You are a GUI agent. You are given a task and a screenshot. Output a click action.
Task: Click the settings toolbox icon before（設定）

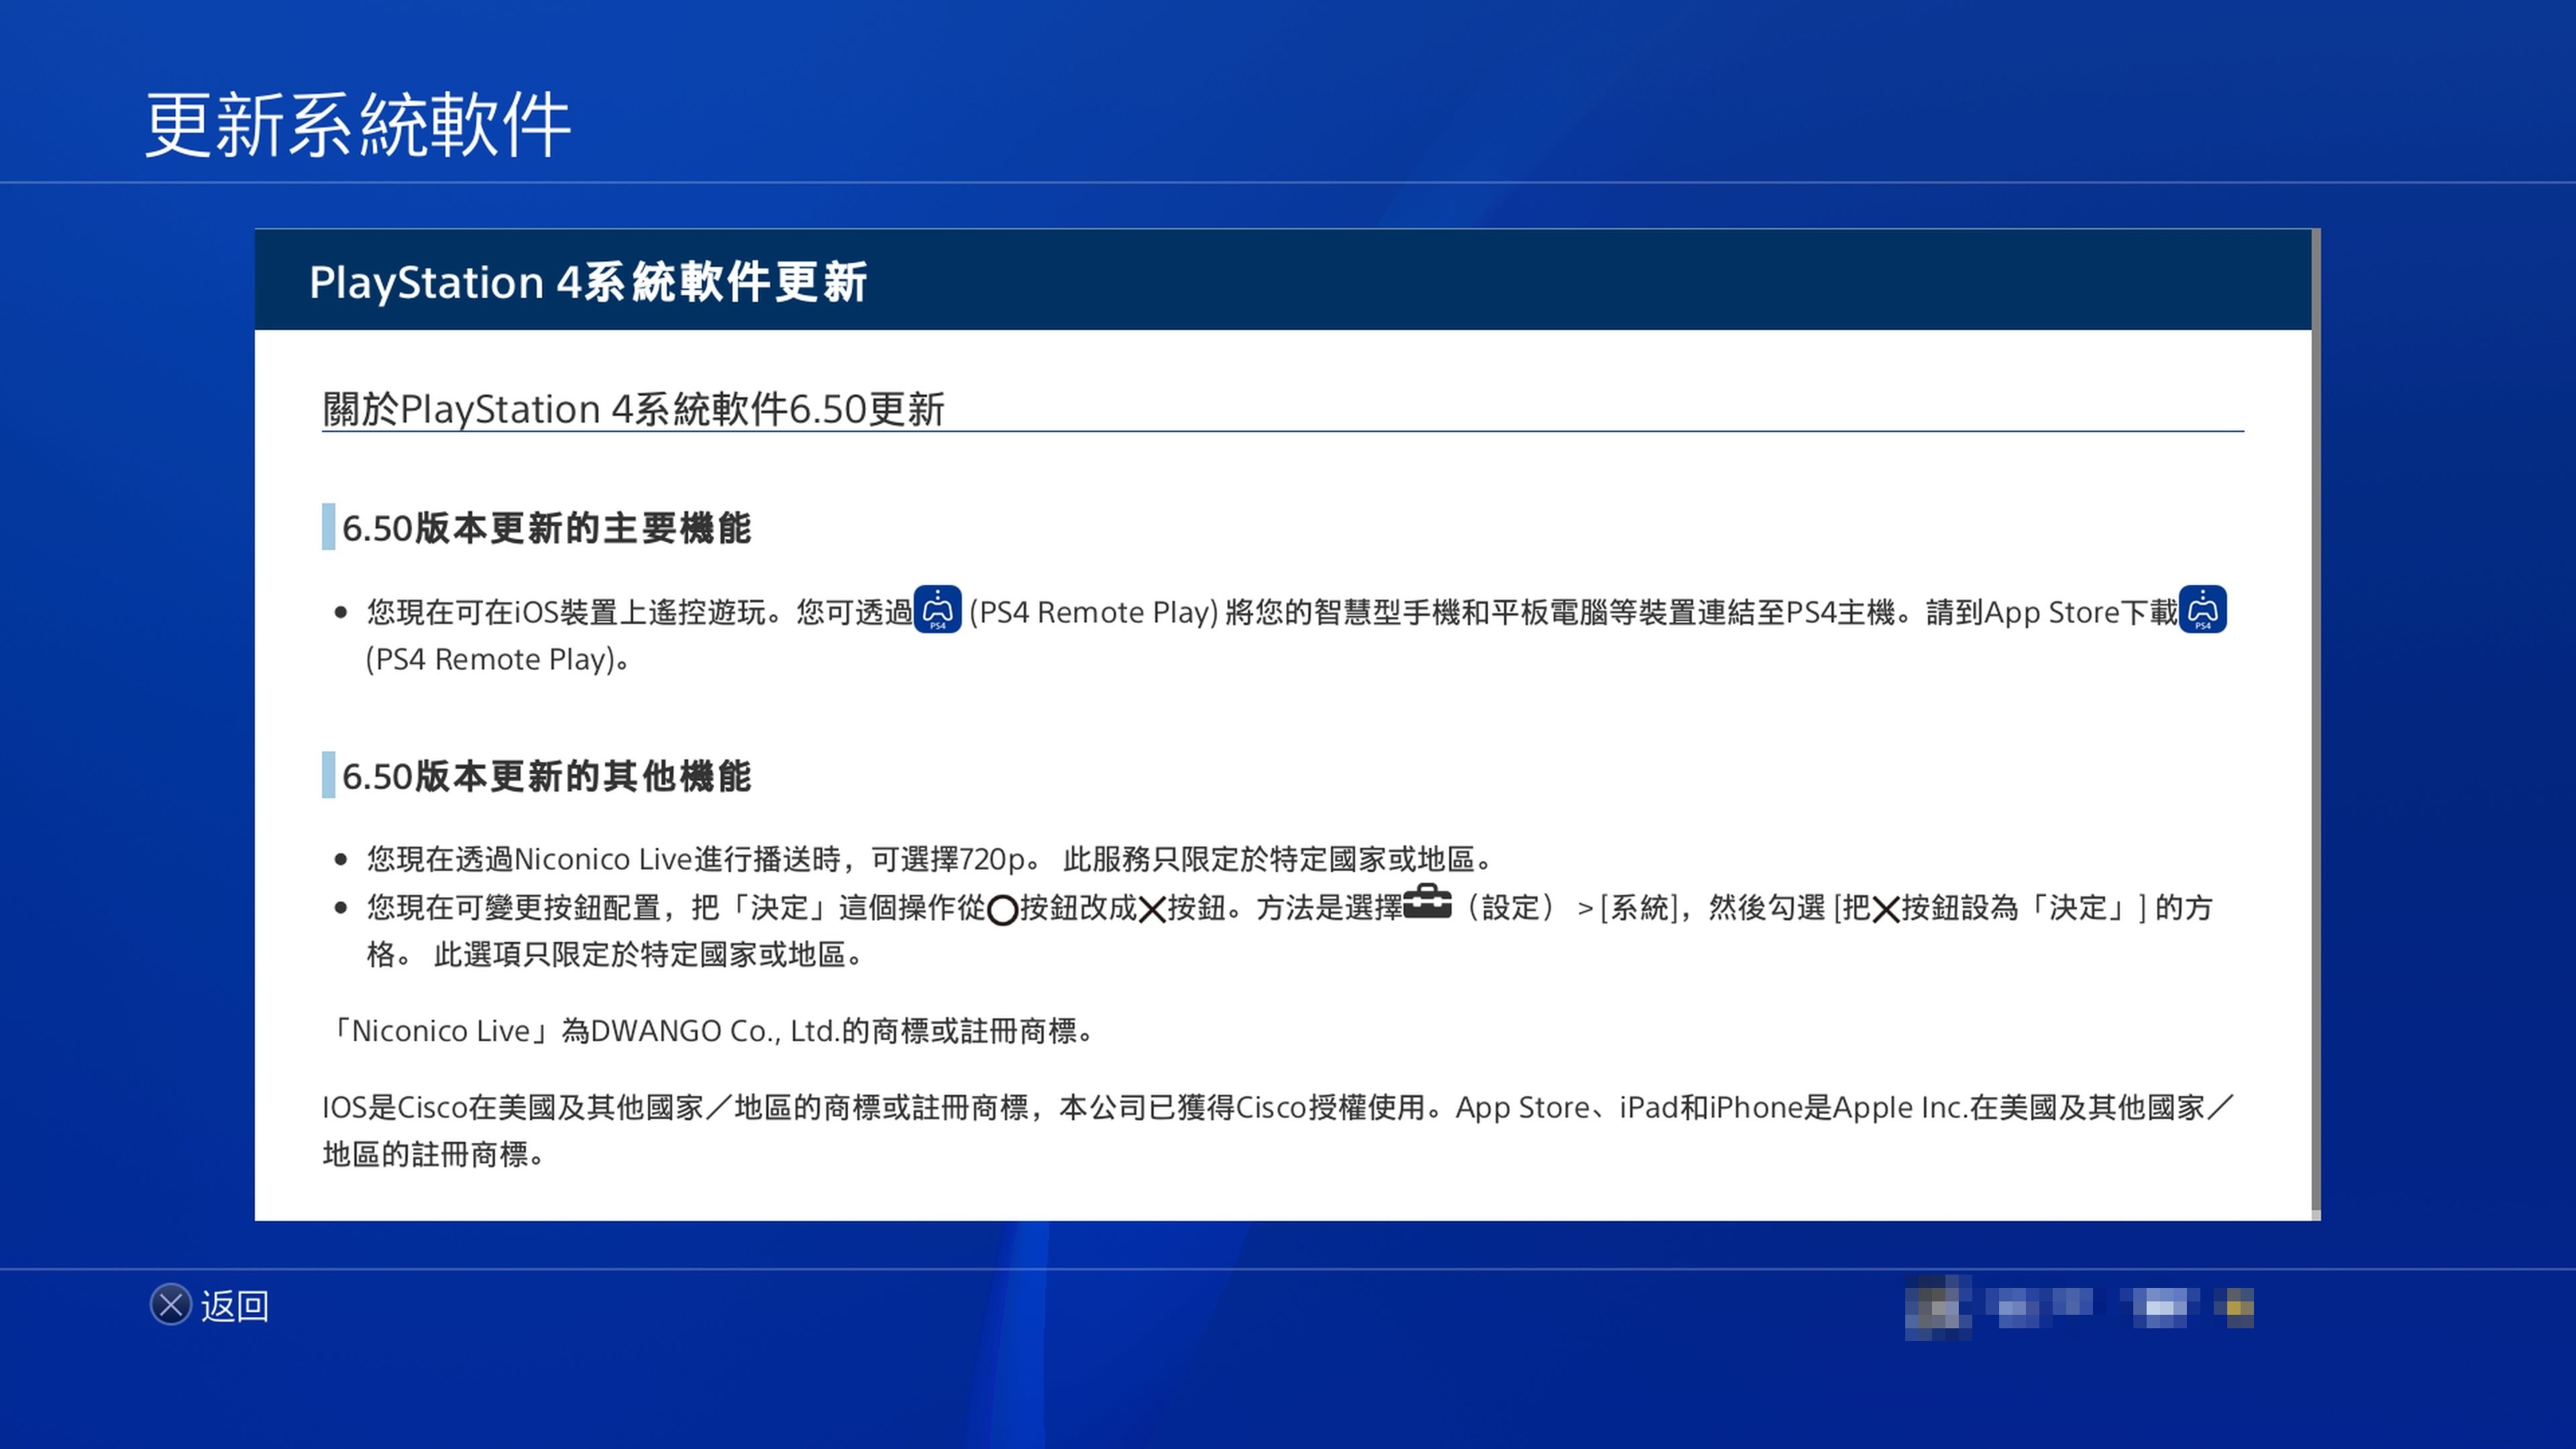pyautogui.click(x=1427, y=901)
